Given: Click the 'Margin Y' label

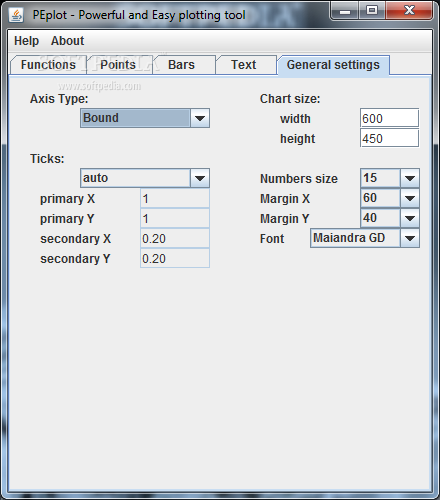Looking at the screenshot, I should pos(285,219).
